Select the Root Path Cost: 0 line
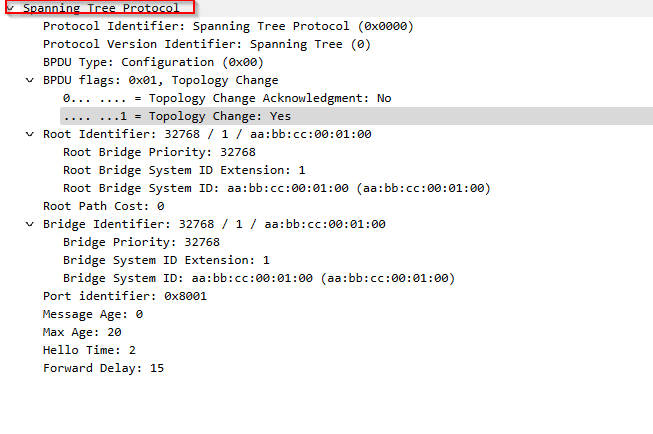653x434 pixels. [x=104, y=206]
